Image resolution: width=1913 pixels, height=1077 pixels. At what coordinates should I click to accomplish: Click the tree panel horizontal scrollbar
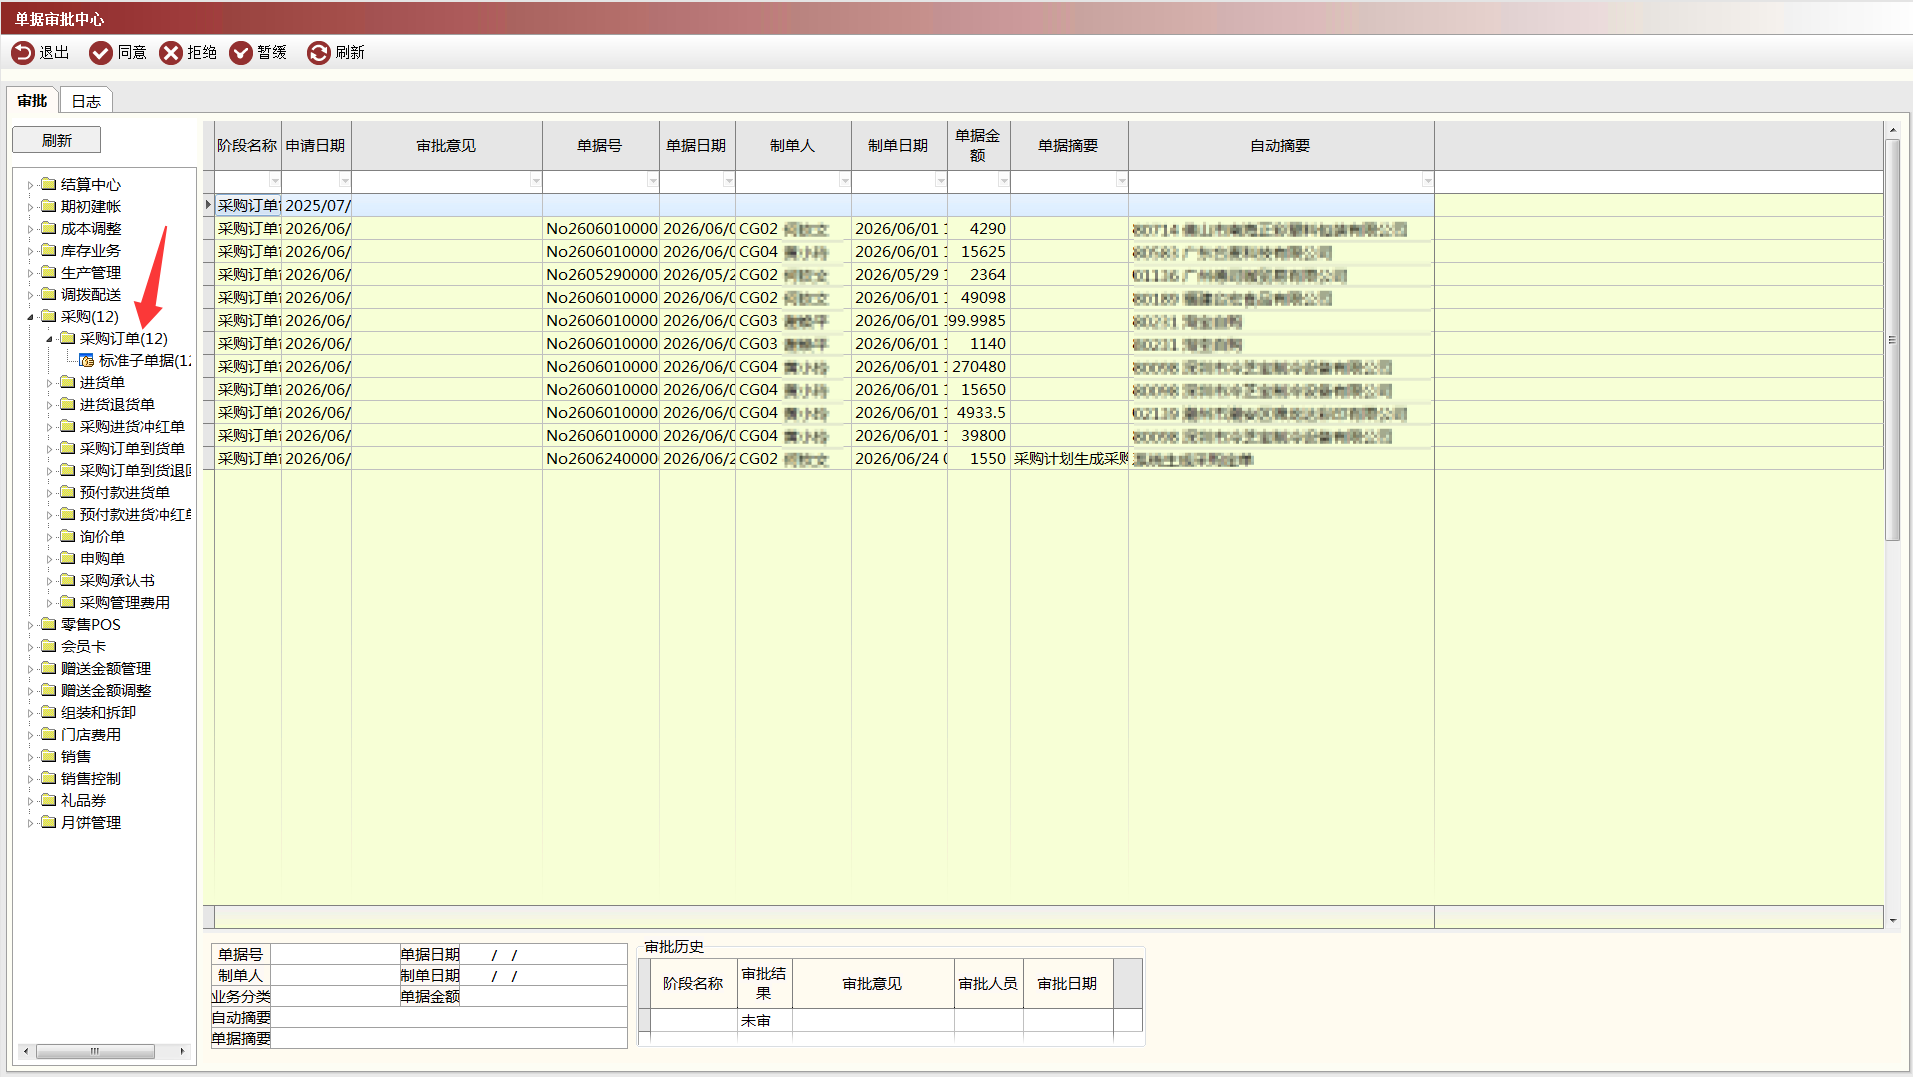pyautogui.click(x=95, y=1051)
